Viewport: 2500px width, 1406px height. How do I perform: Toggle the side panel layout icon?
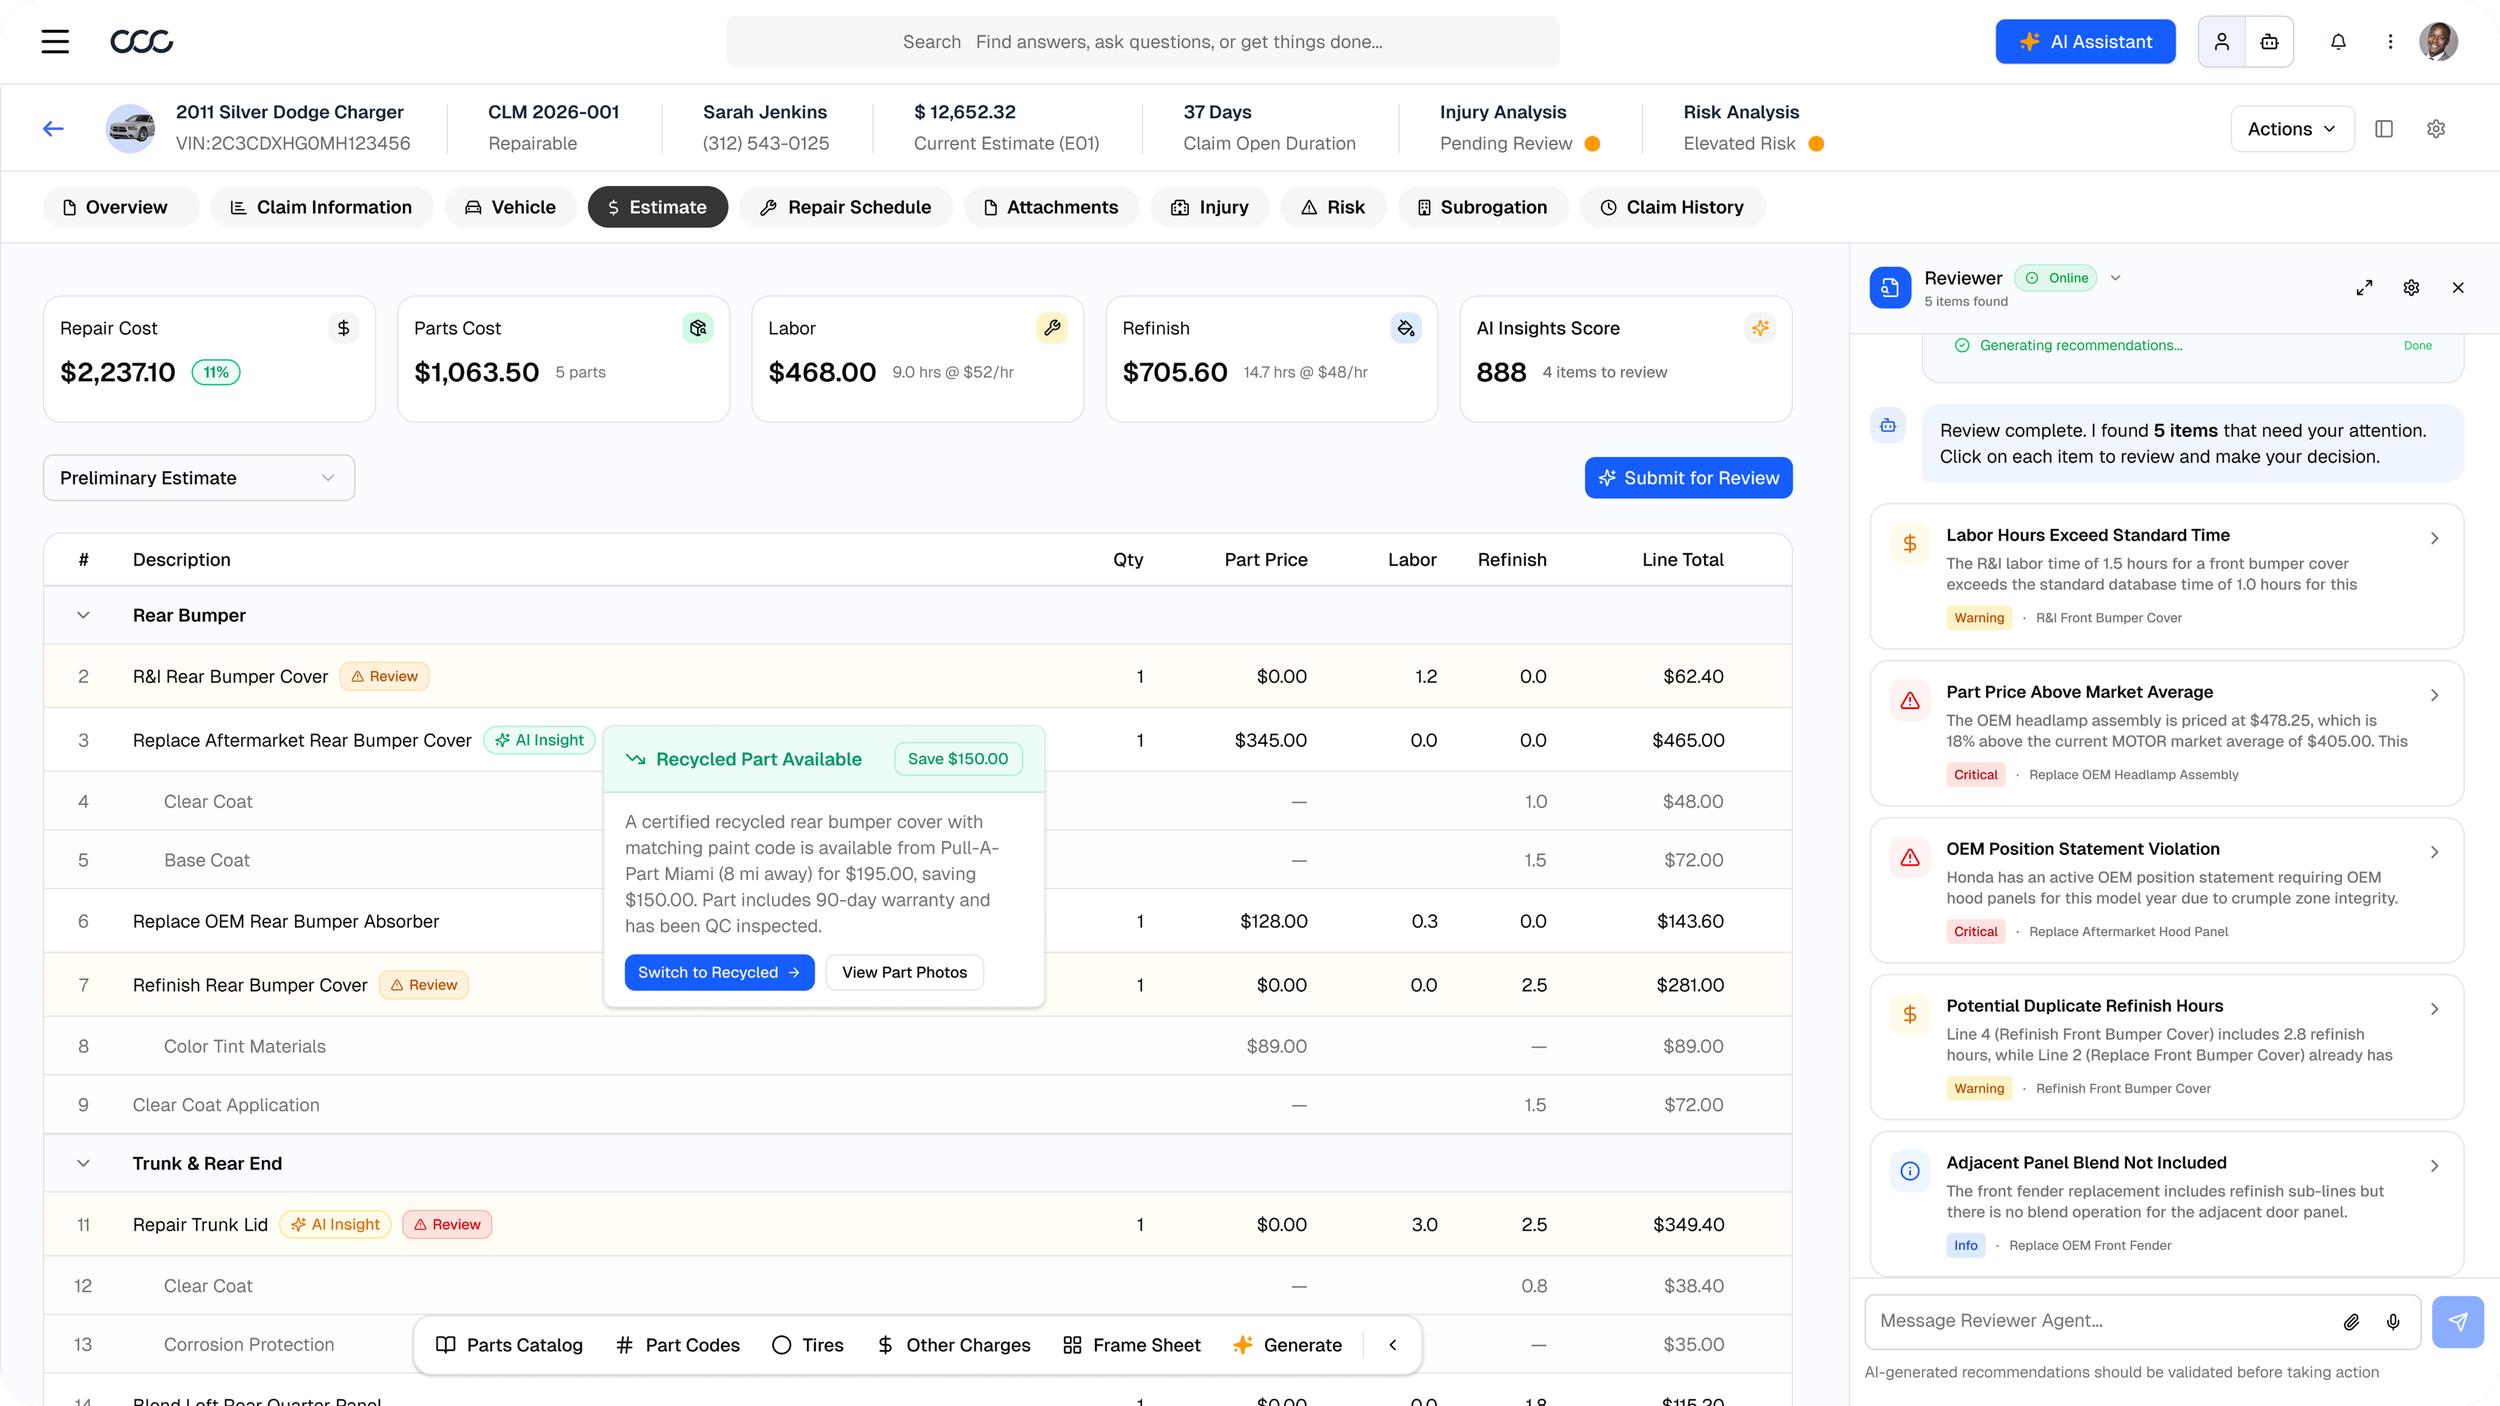[2384, 129]
